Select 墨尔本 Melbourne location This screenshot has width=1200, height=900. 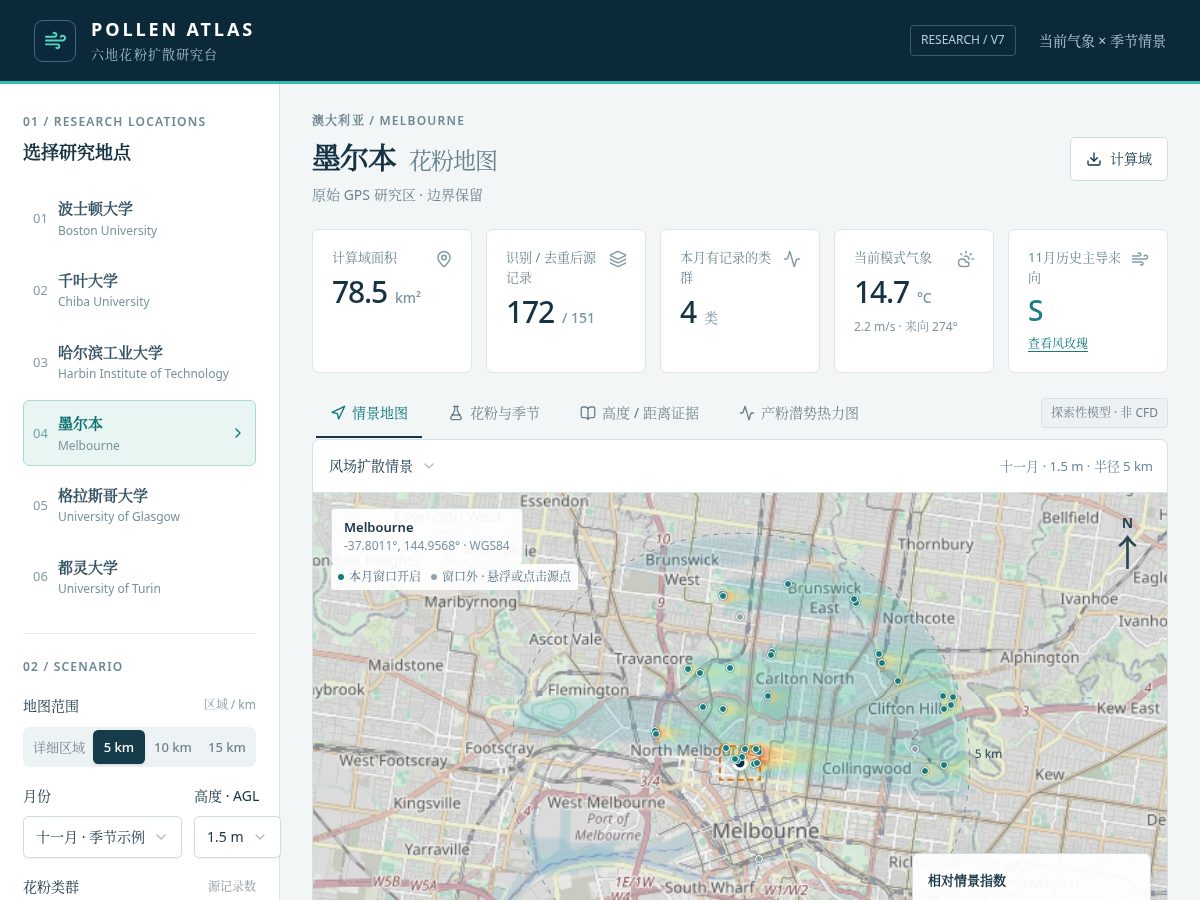point(139,433)
